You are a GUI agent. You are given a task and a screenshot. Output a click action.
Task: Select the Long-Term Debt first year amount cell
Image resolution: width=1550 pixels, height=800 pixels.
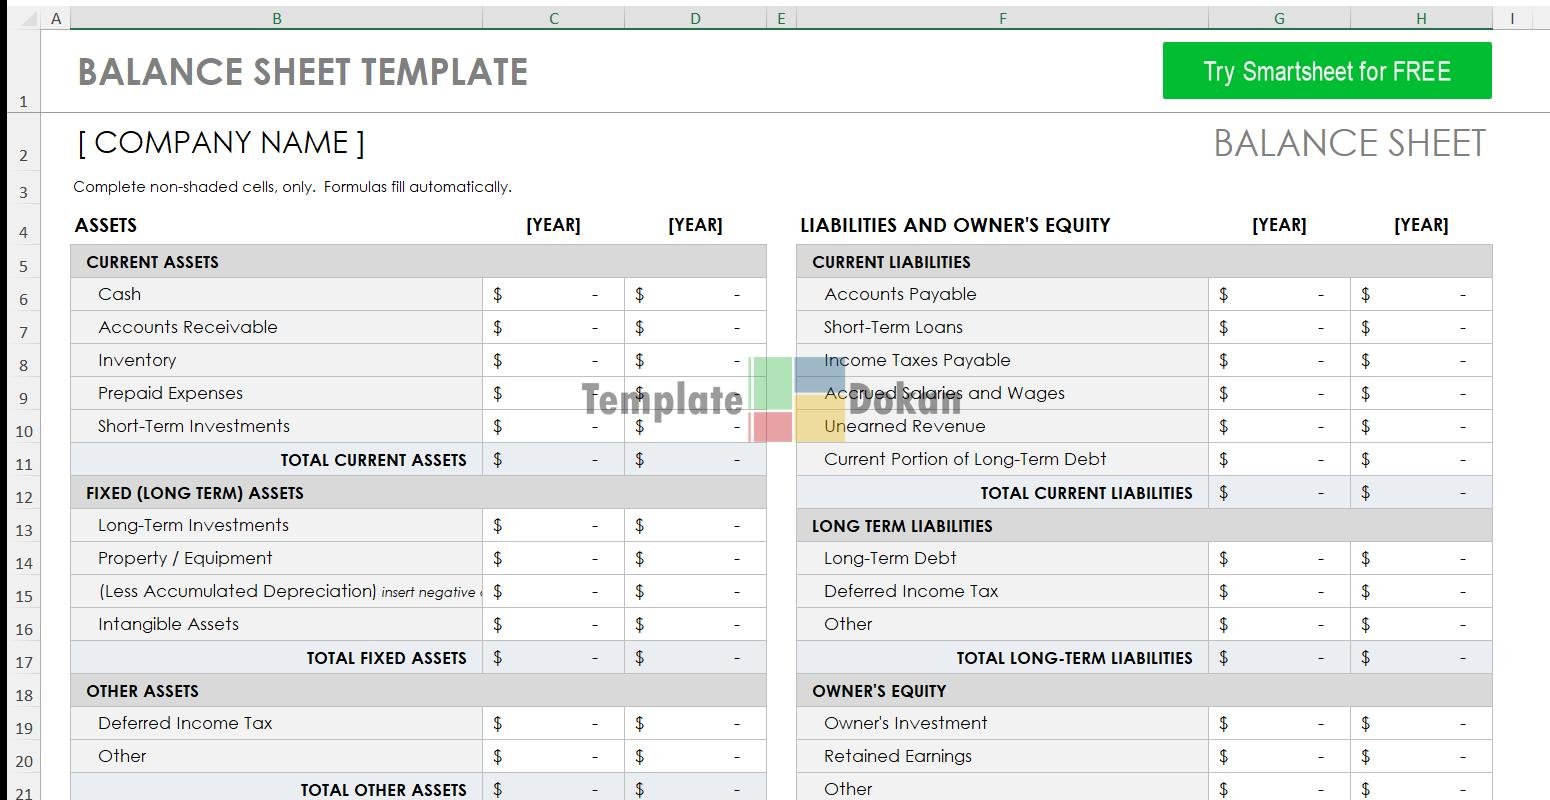click(1278, 558)
